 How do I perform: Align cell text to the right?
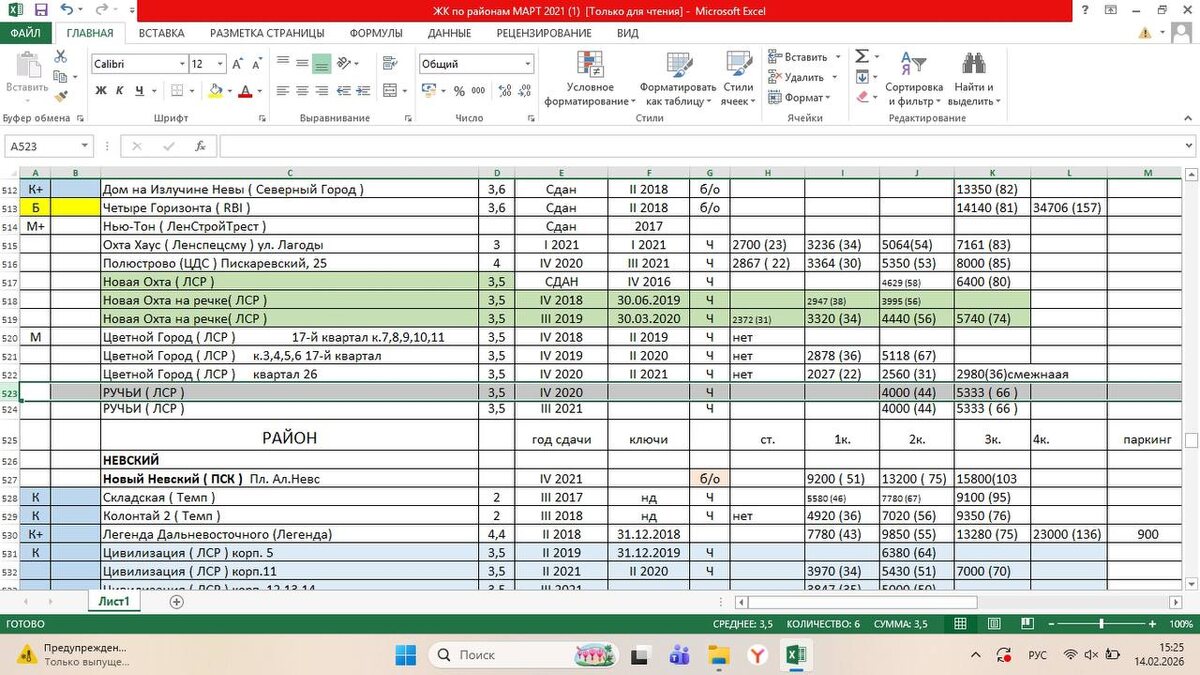click(321, 91)
